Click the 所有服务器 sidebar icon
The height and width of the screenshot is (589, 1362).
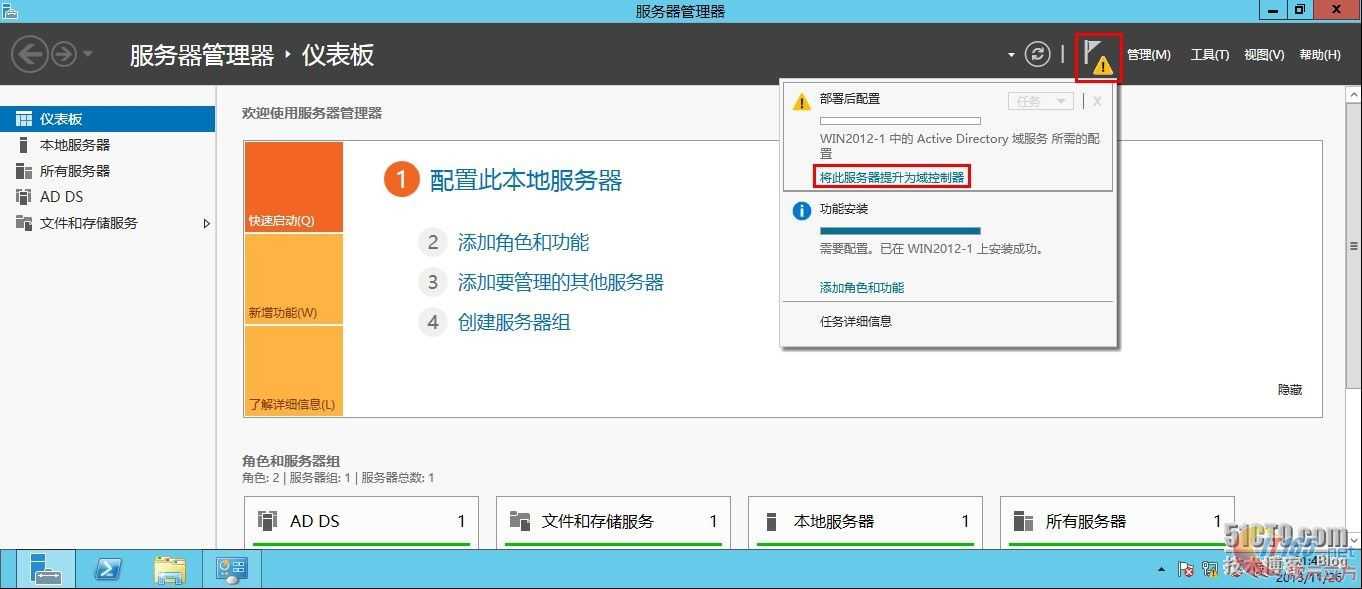[24, 171]
